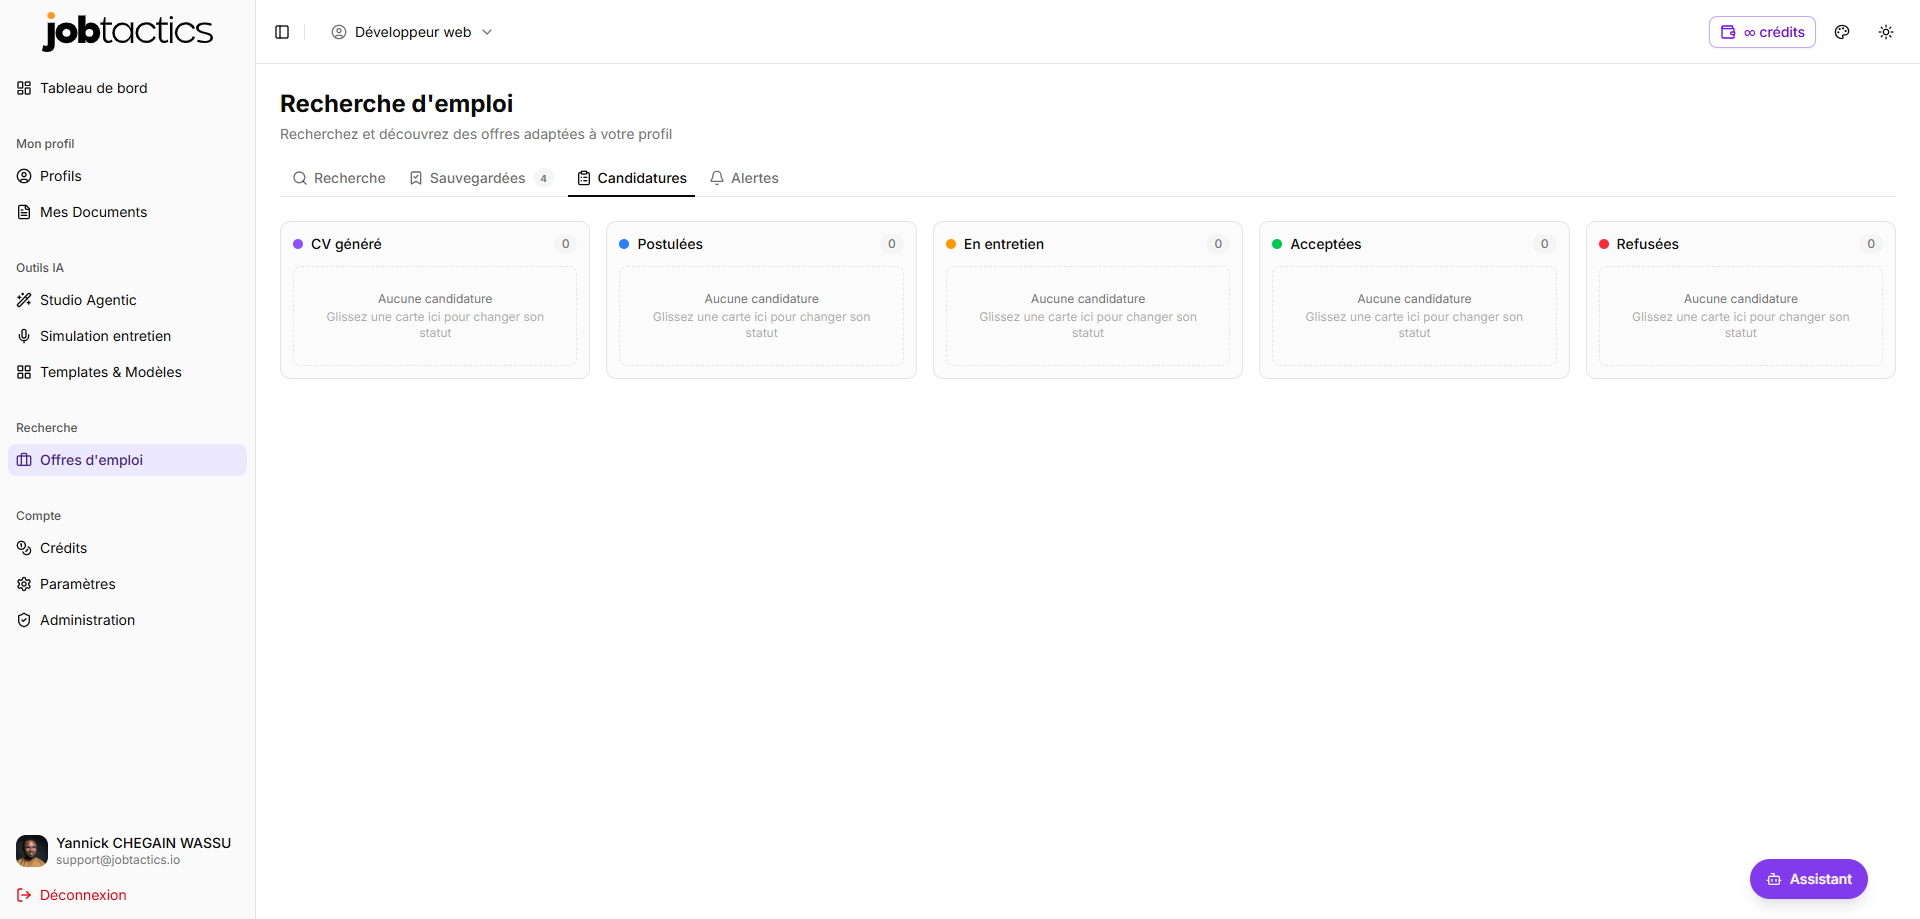Switch to the Sauvegardées tab
Image resolution: width=1920 pixels, height=919 pixels.
[480, 178]
